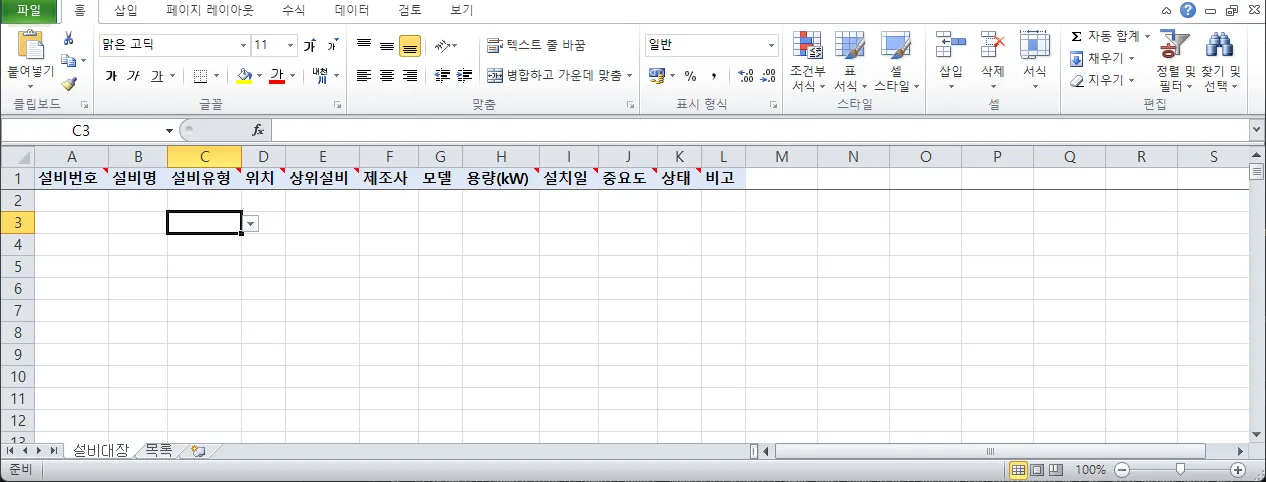Open 조건부 서식 conditional formatting
Screen dimensions: 1266x482
[807, 62]
